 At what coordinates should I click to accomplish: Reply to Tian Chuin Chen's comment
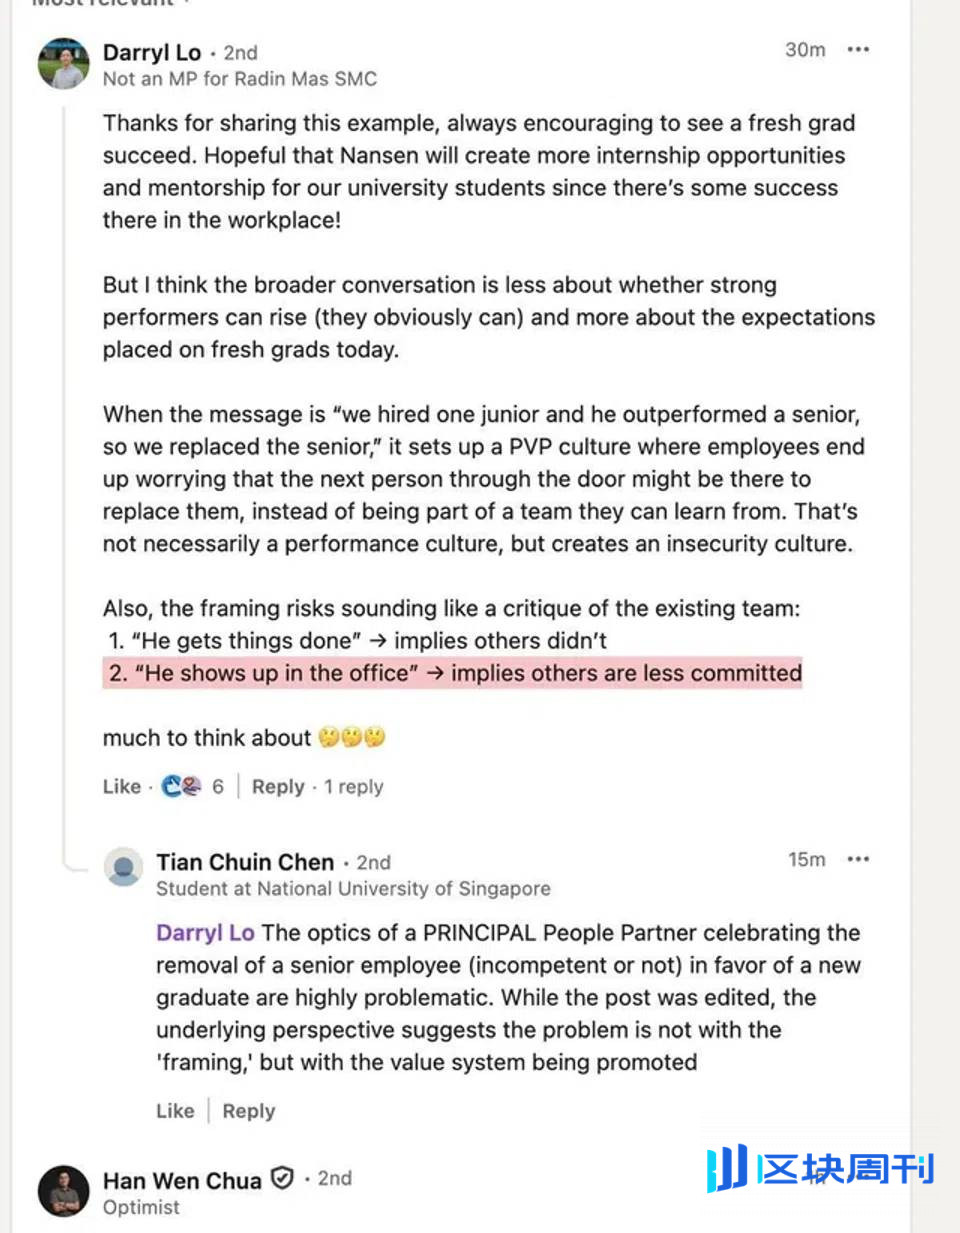pyautogui.click(x=248, y=1110)
